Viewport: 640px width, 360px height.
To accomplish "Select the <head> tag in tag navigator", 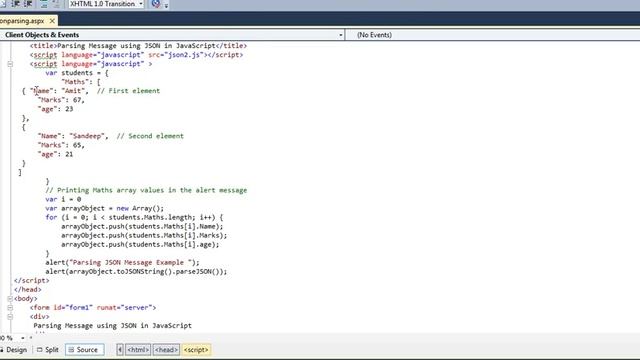I will [166, 350].
